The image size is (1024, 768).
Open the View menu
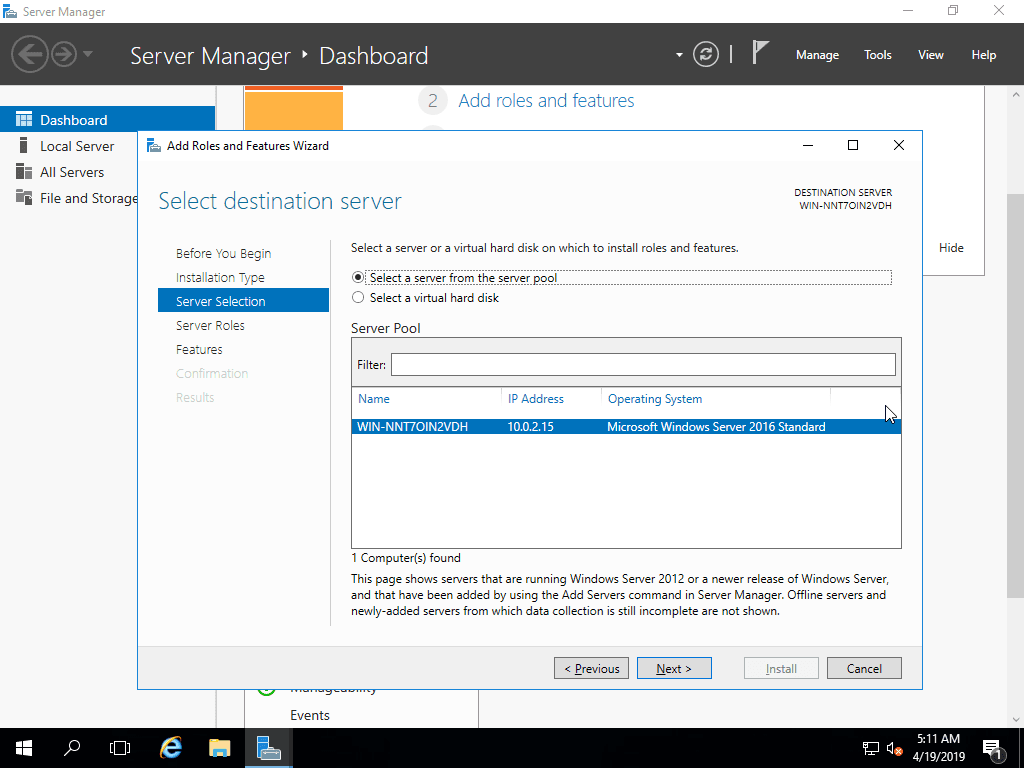coord(931,55)
